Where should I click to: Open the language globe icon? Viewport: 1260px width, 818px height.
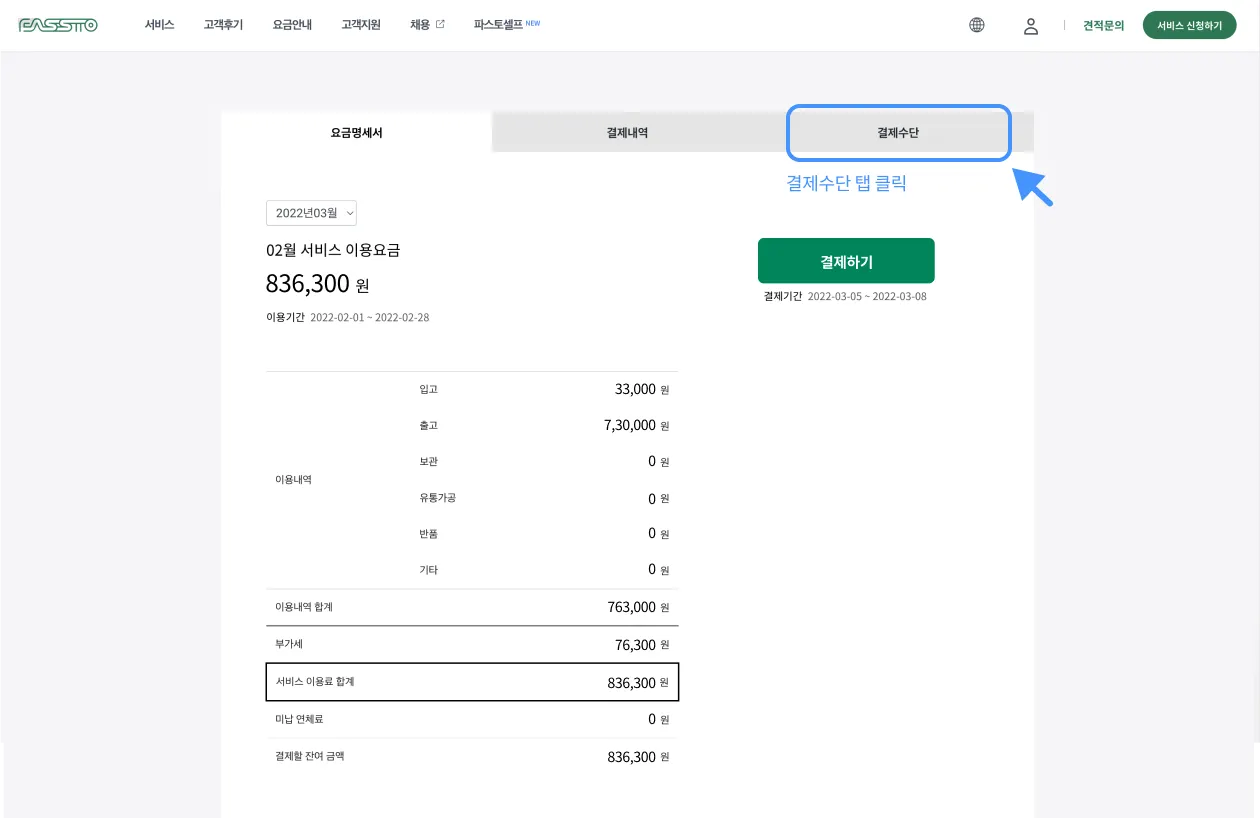(977, 25)
